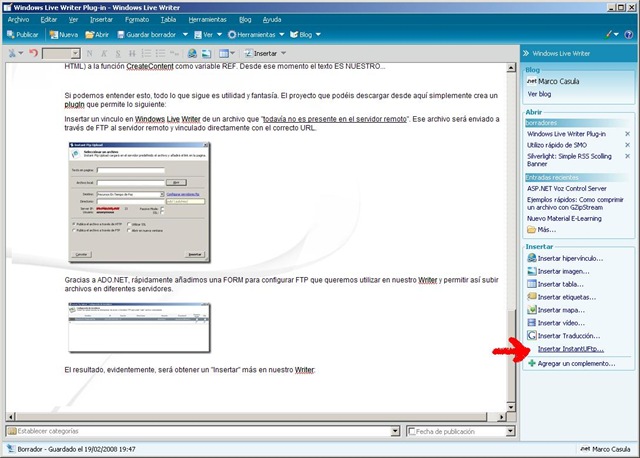Click Insertar InstantUFtp plugin link
The width and height of the screenshot is (640, 458).
pos(571,349)
